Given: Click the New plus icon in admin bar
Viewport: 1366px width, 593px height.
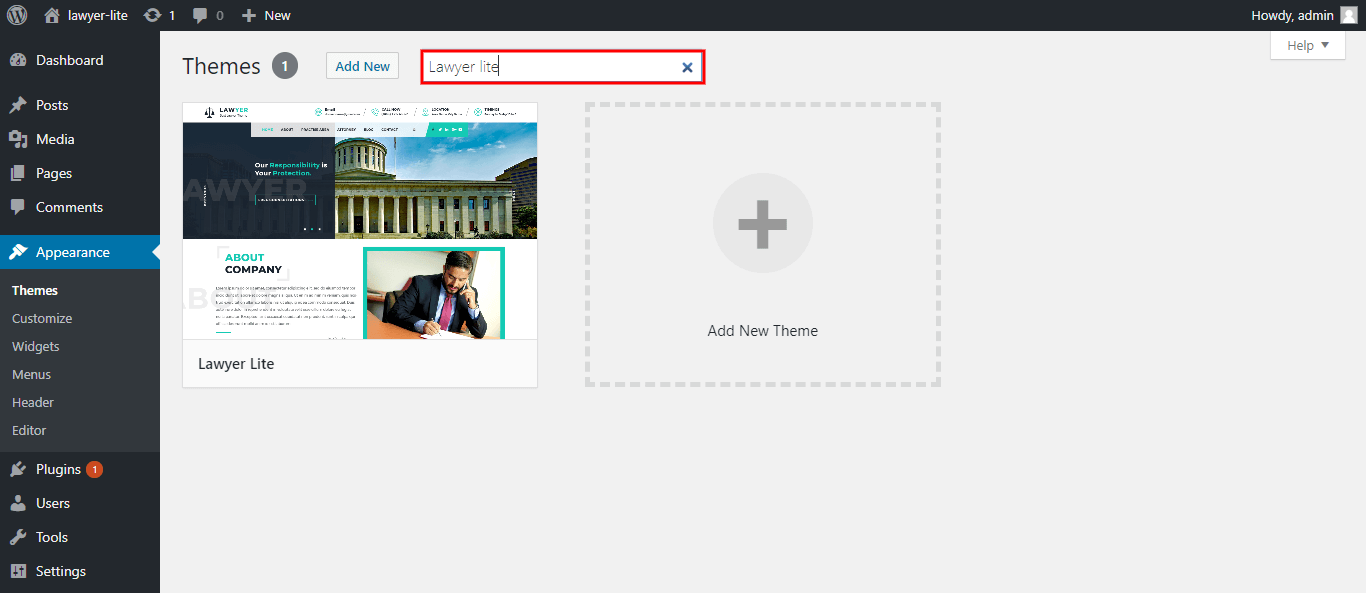Looking at the screenshot, I should click(249, 15).
